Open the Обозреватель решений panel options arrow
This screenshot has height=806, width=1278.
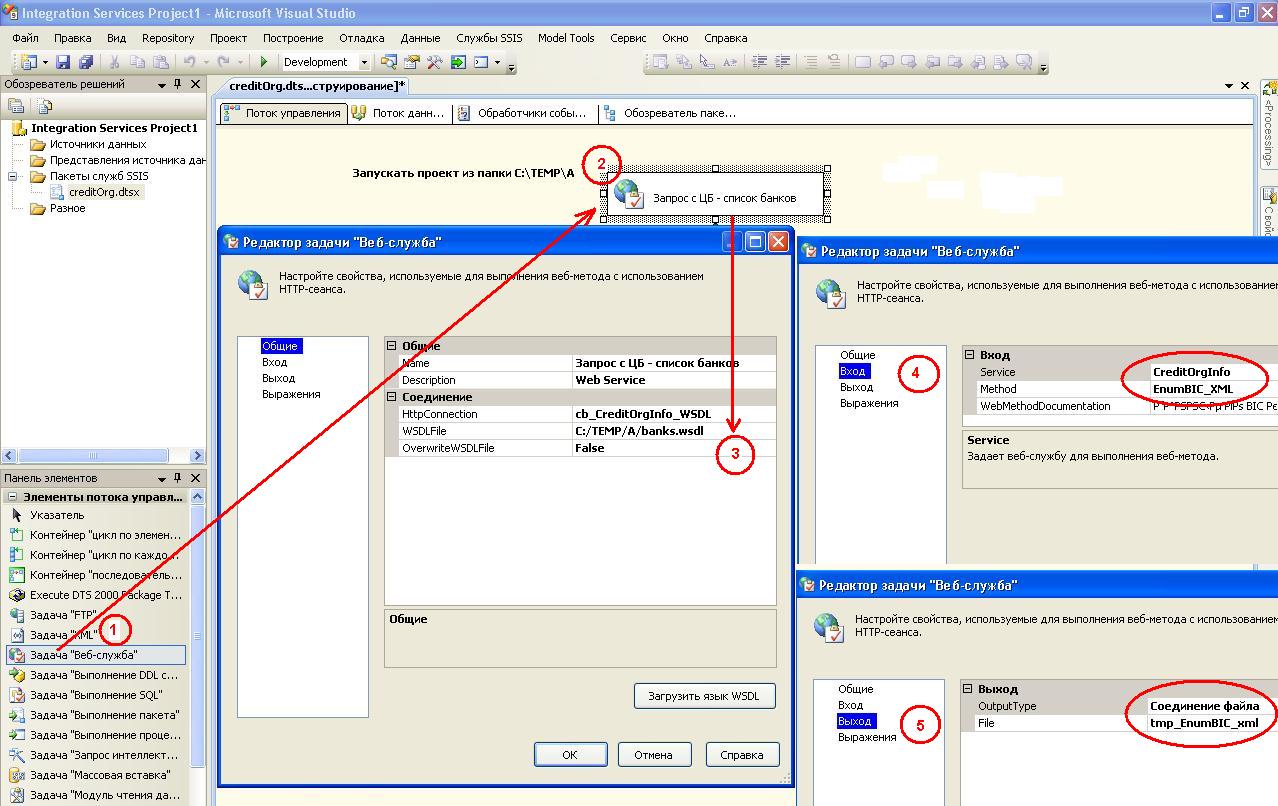[162, 85]
